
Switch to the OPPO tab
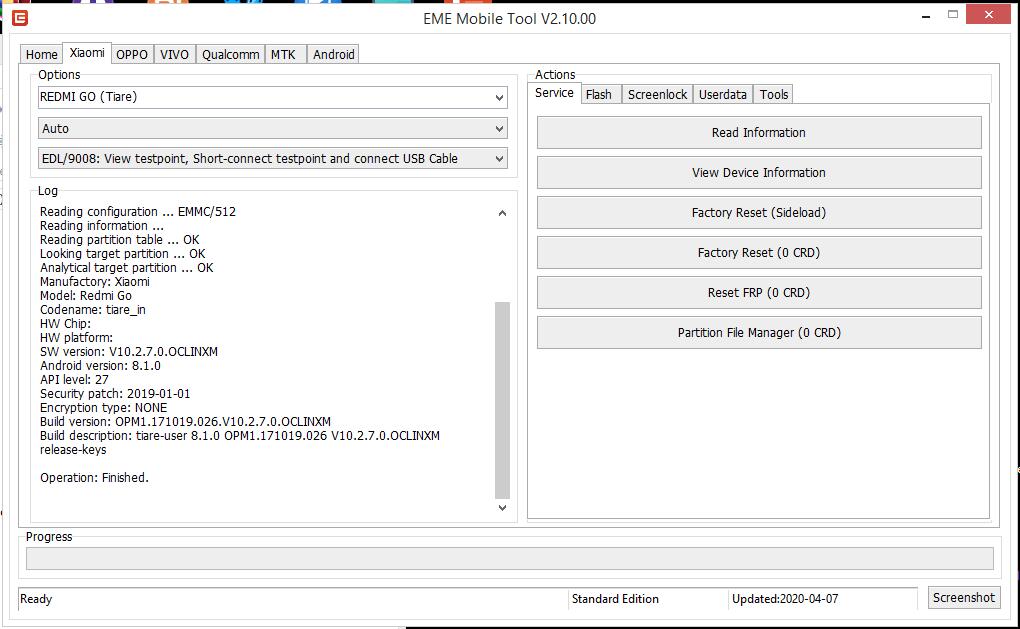132,55
